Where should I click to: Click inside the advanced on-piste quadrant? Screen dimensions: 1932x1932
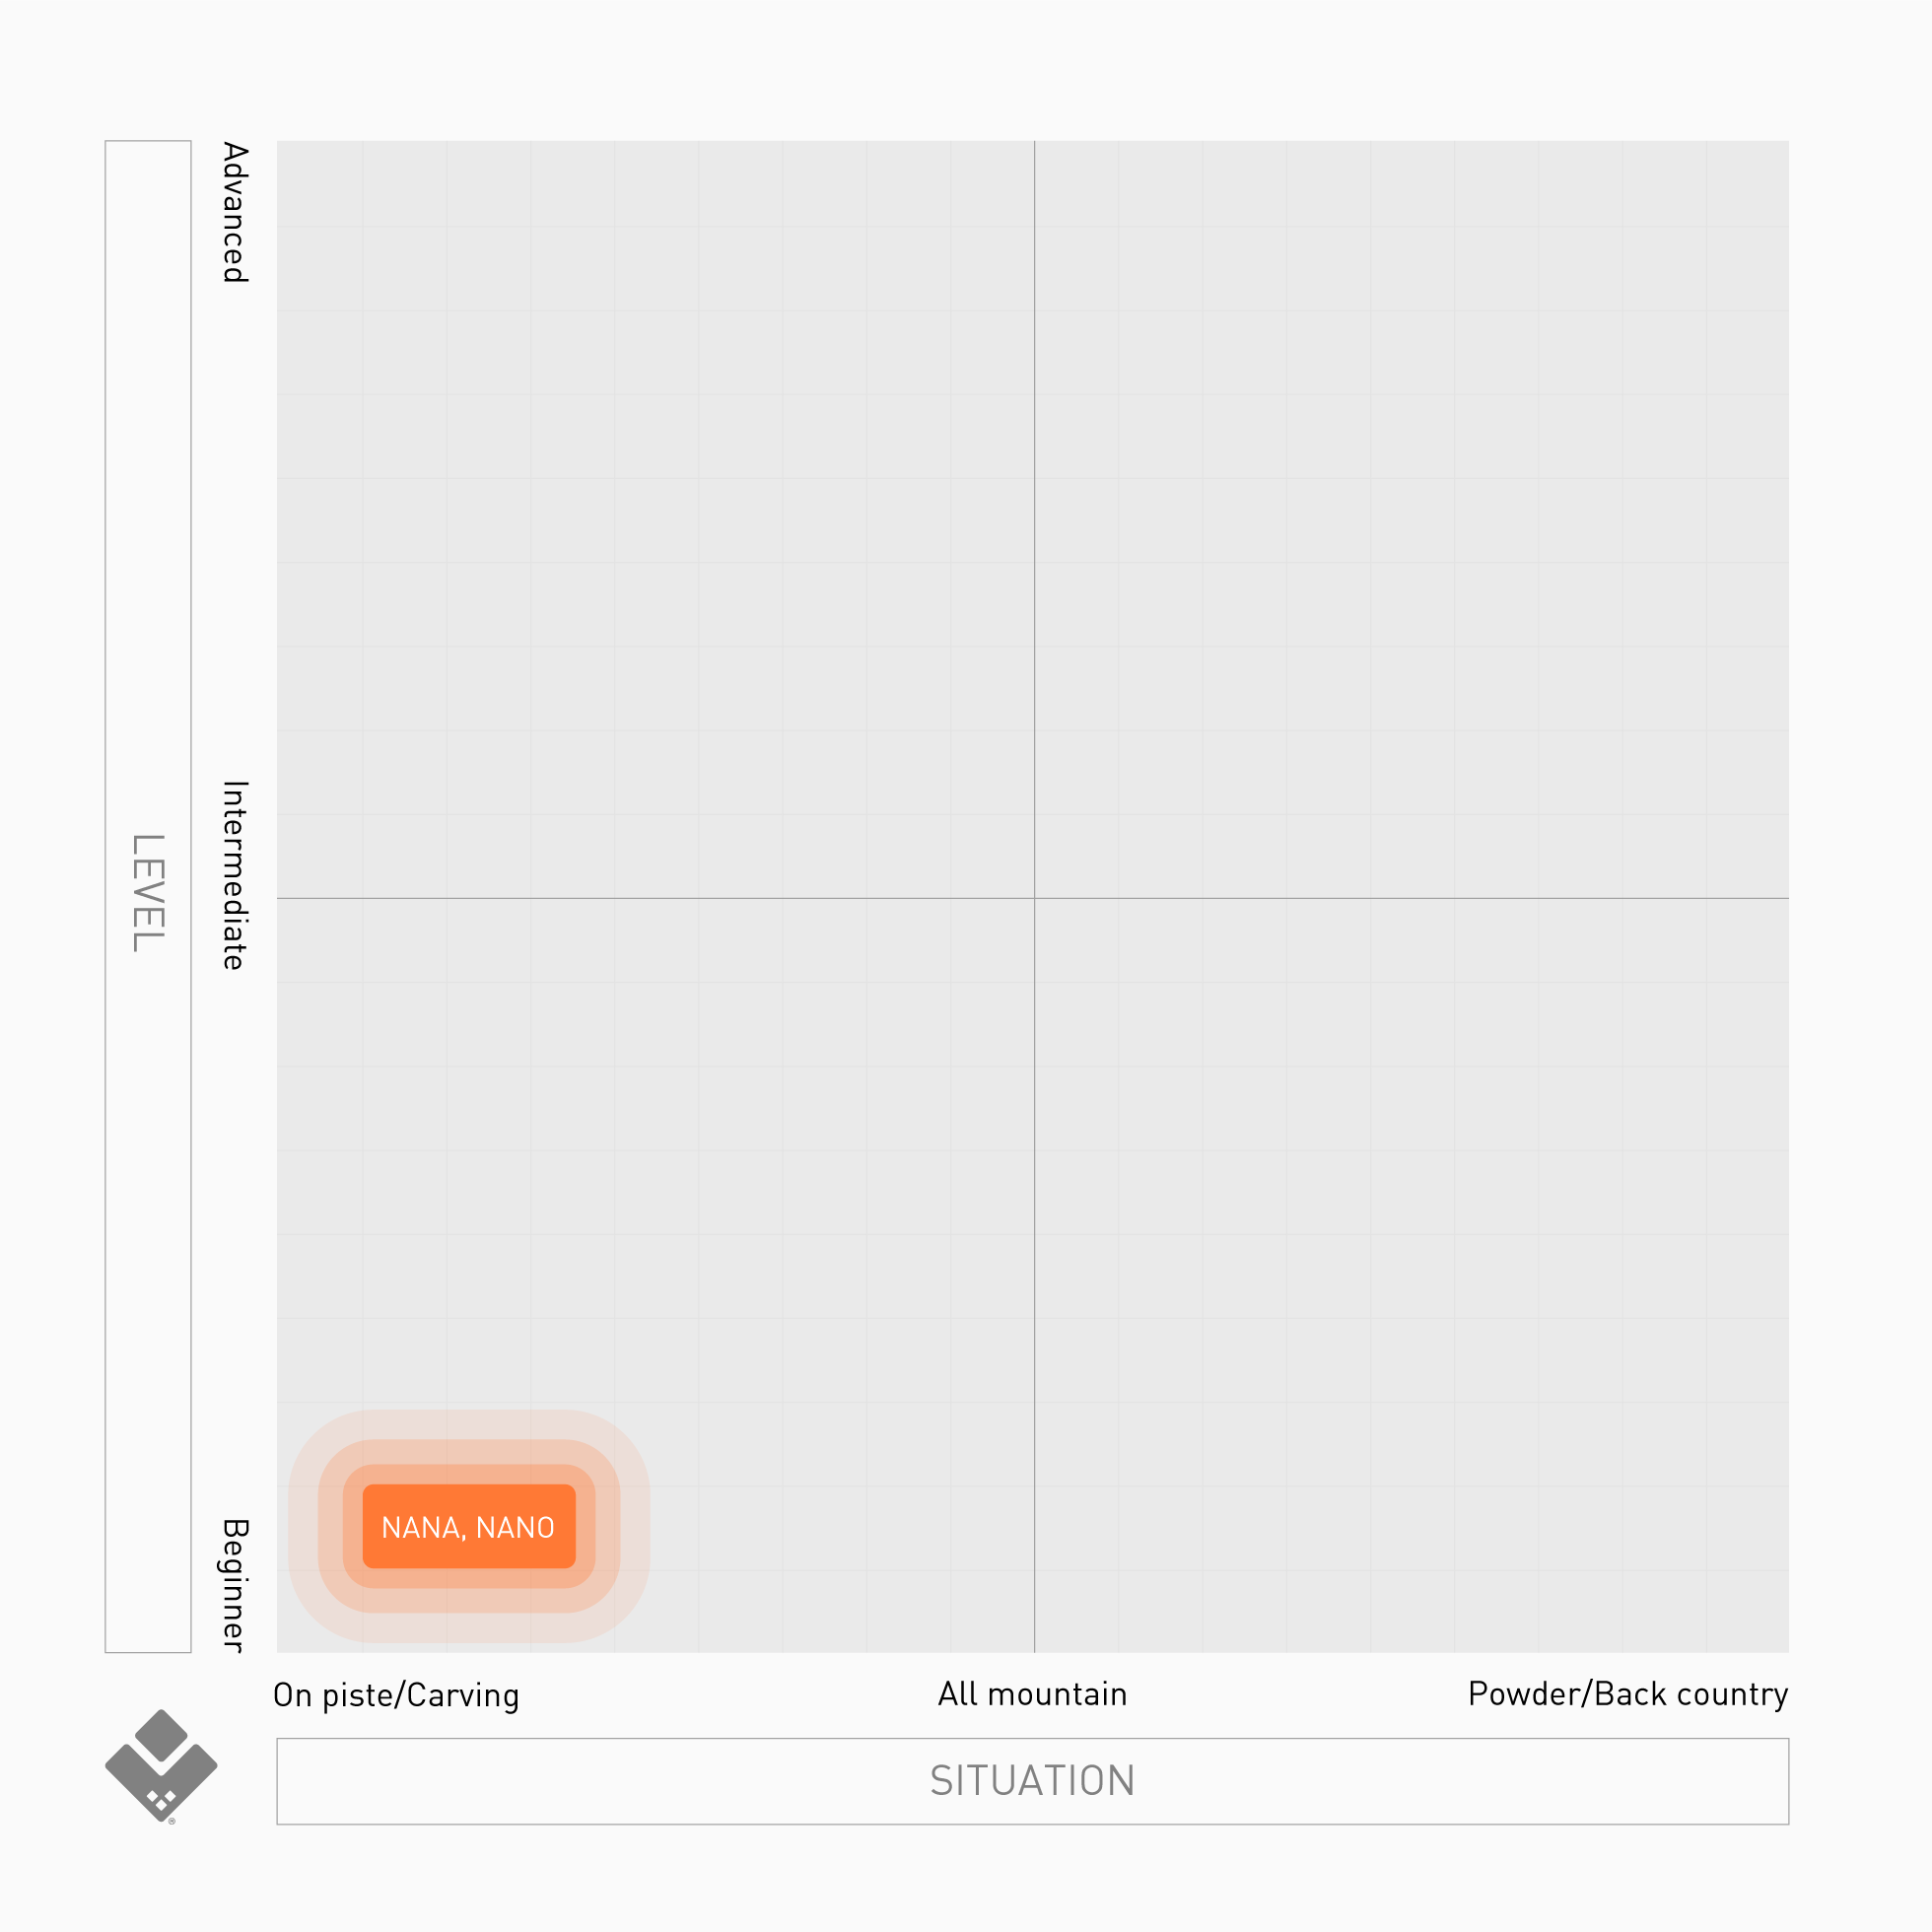click(x=655, y=520)
